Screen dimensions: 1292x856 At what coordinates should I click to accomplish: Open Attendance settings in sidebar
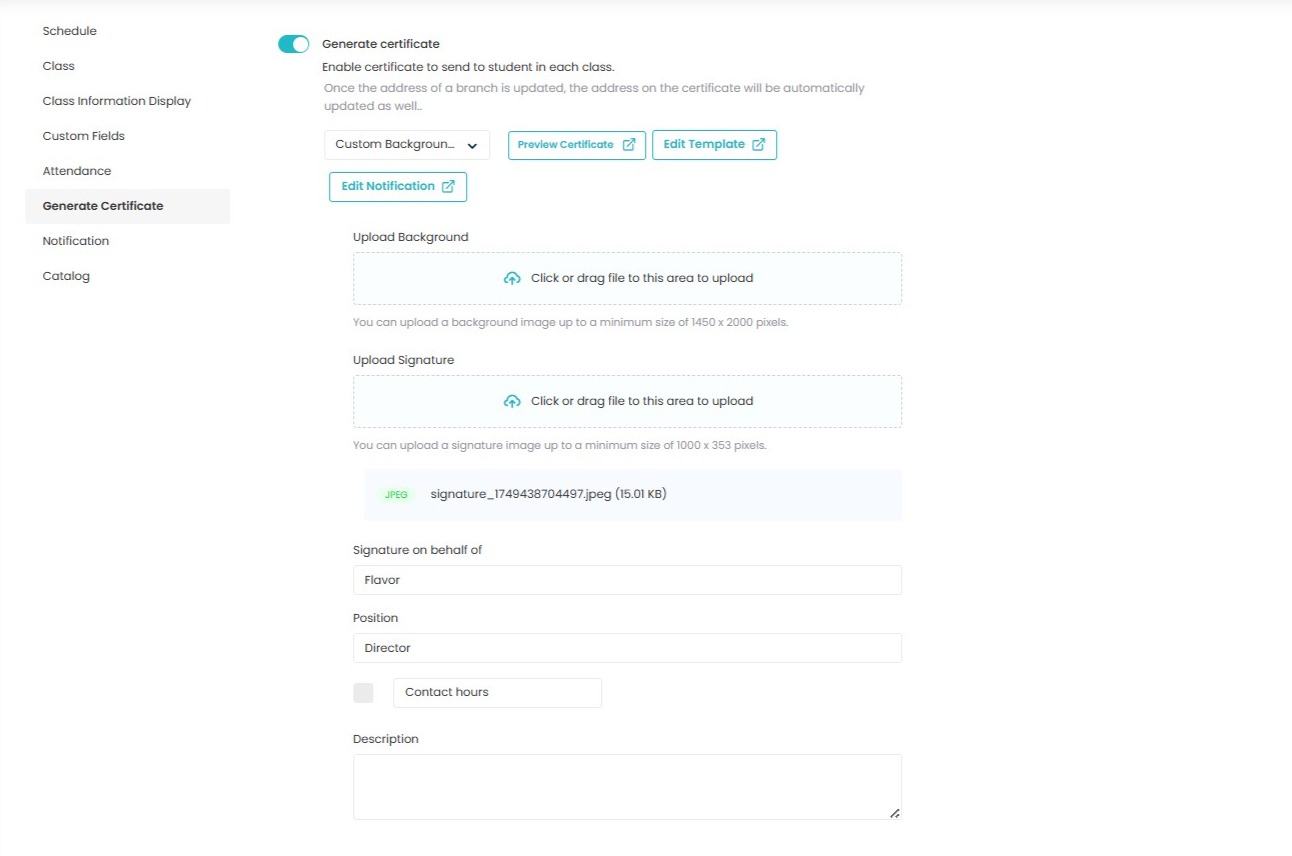77,171
